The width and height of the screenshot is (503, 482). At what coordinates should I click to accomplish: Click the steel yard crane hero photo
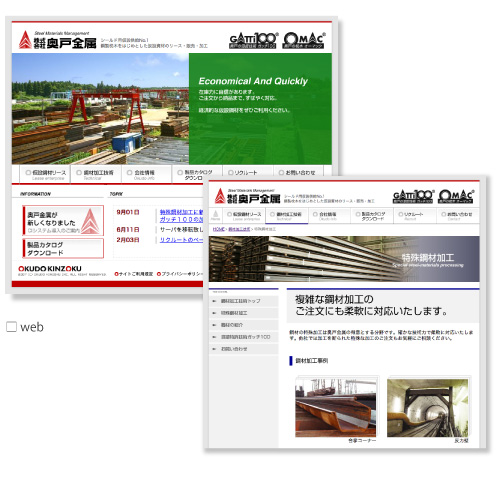(x=100, y=109)
